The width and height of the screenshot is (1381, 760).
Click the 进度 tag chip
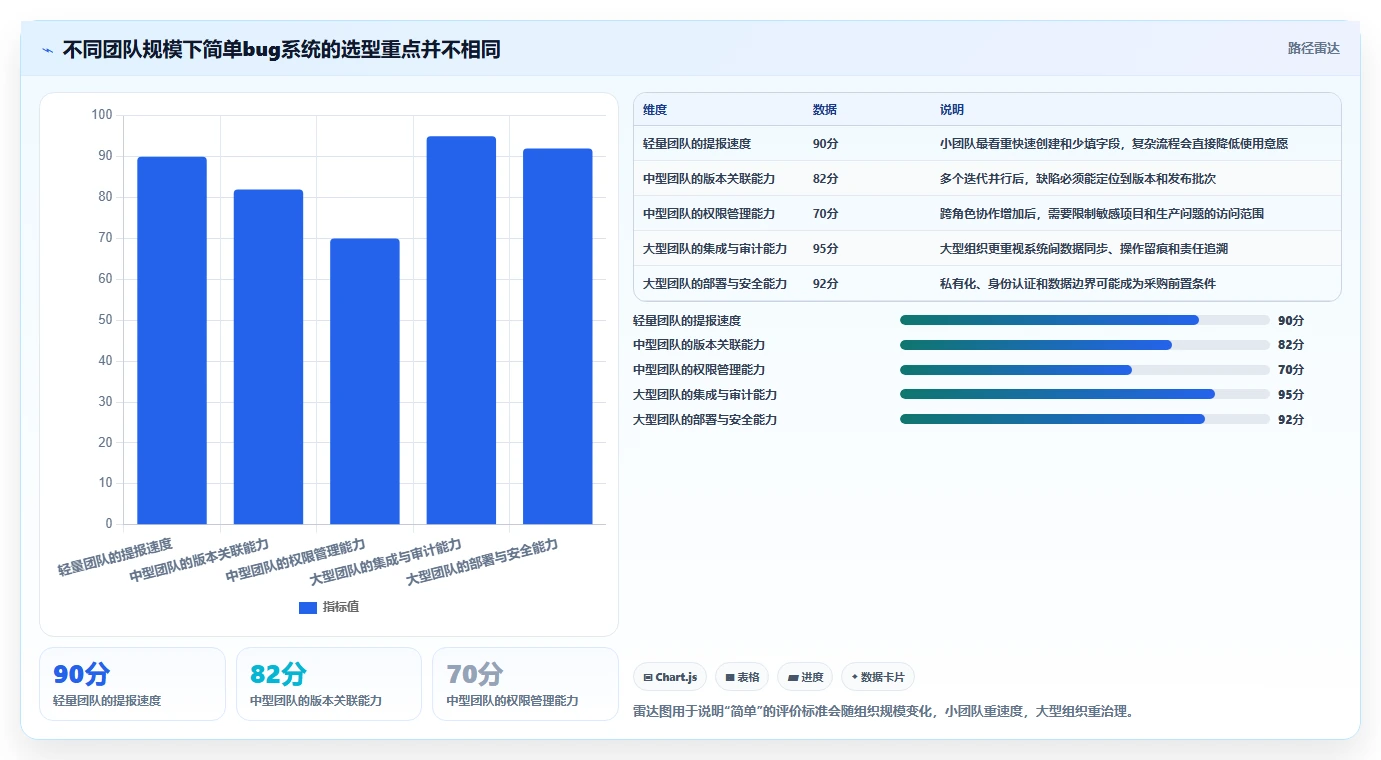click(805, 677)
